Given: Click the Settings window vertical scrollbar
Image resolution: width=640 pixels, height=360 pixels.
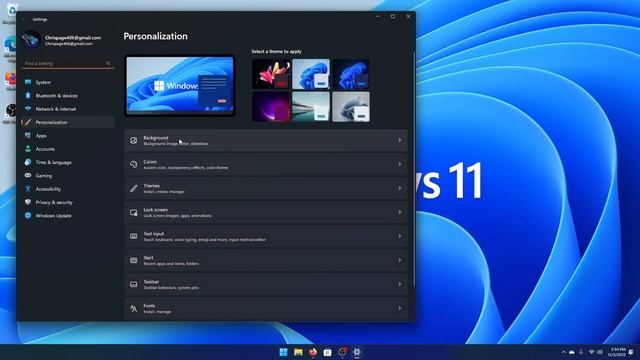Looking at the screenshot, I should point(414,169).
